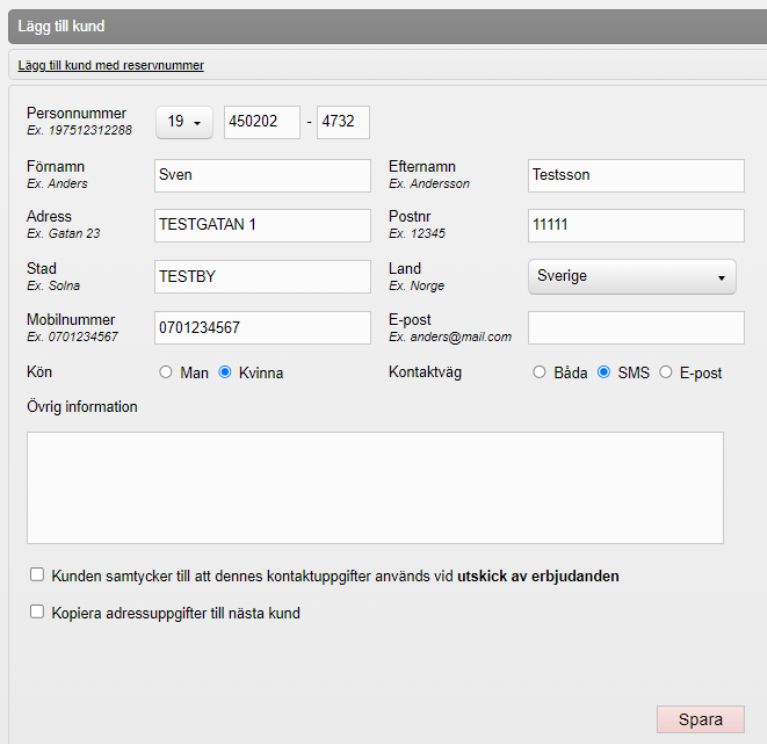Open the century prefix dropdown showing 19
The width and height of the screenshot is (767, 744).
click(185, 122)
